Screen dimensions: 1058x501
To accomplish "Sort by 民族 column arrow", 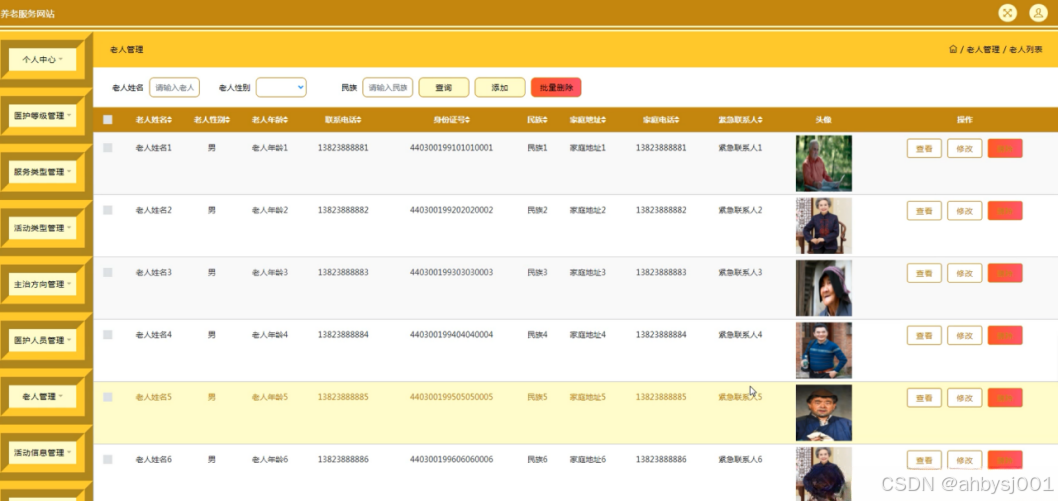I will pos(545,120).
